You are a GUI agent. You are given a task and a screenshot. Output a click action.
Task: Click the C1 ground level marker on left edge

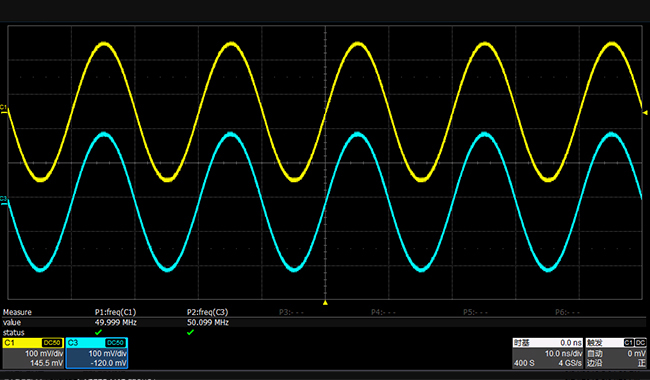4,109
